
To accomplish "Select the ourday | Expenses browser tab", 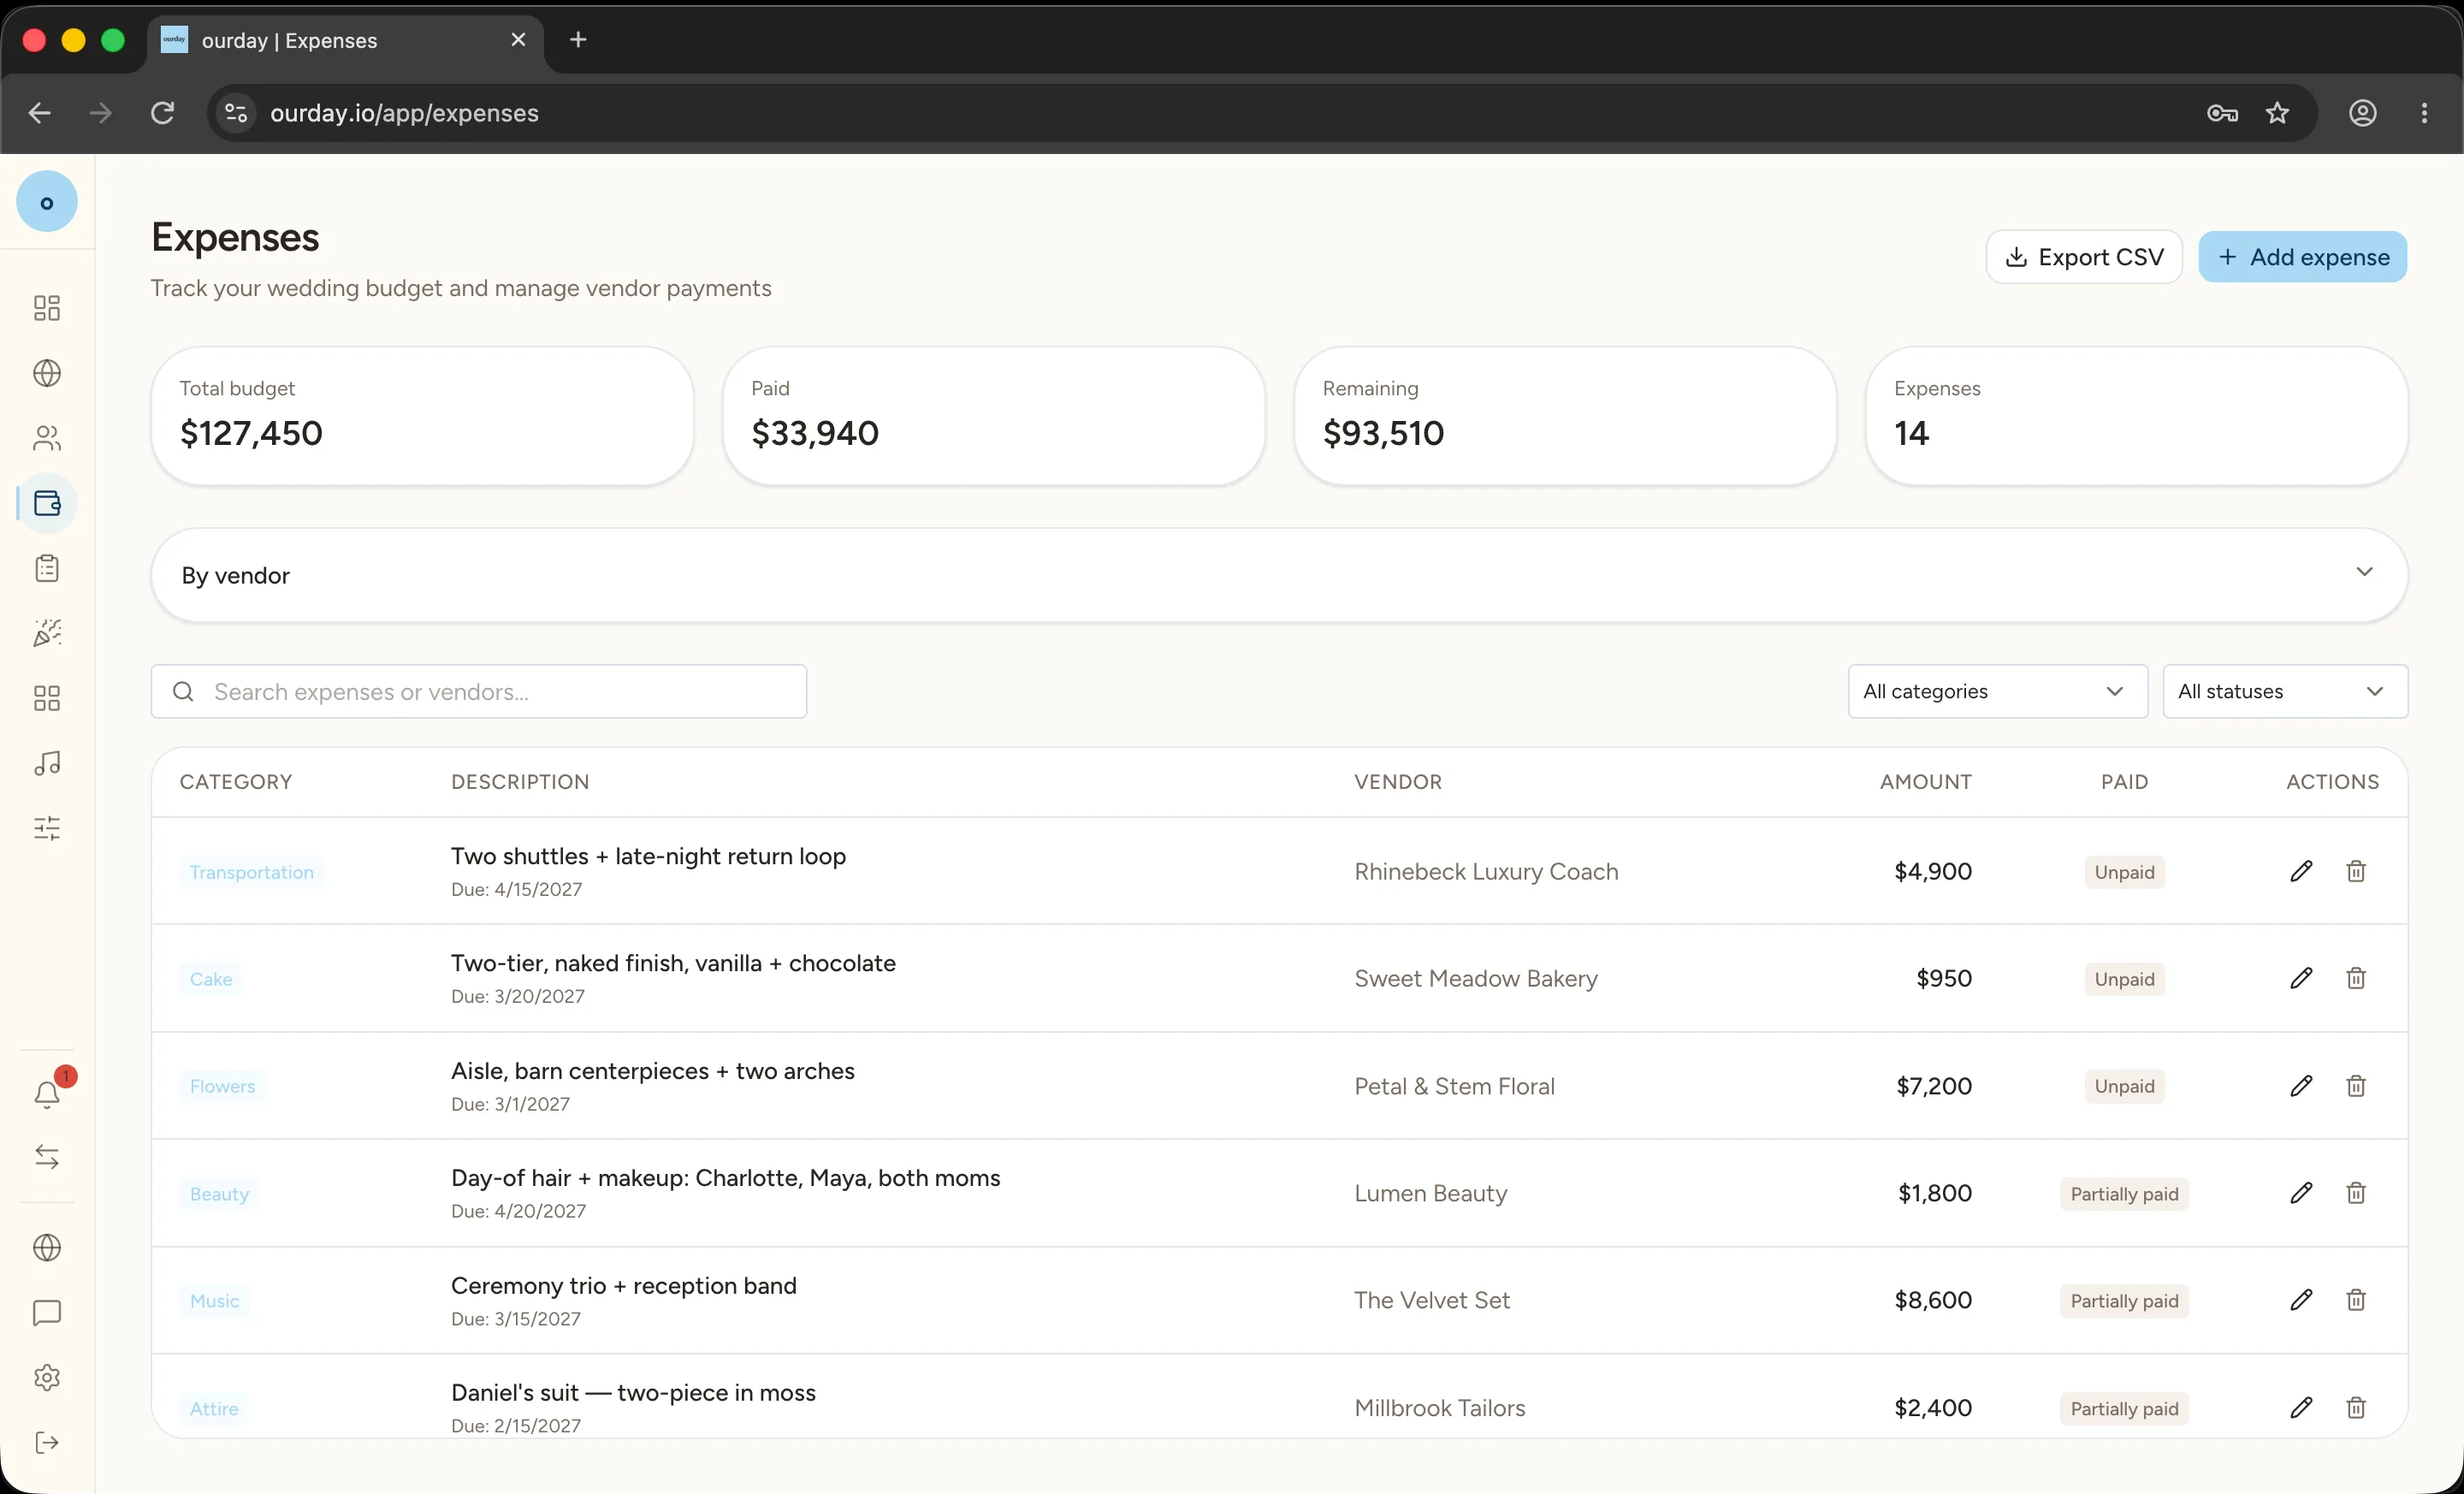I will point(345,40).
